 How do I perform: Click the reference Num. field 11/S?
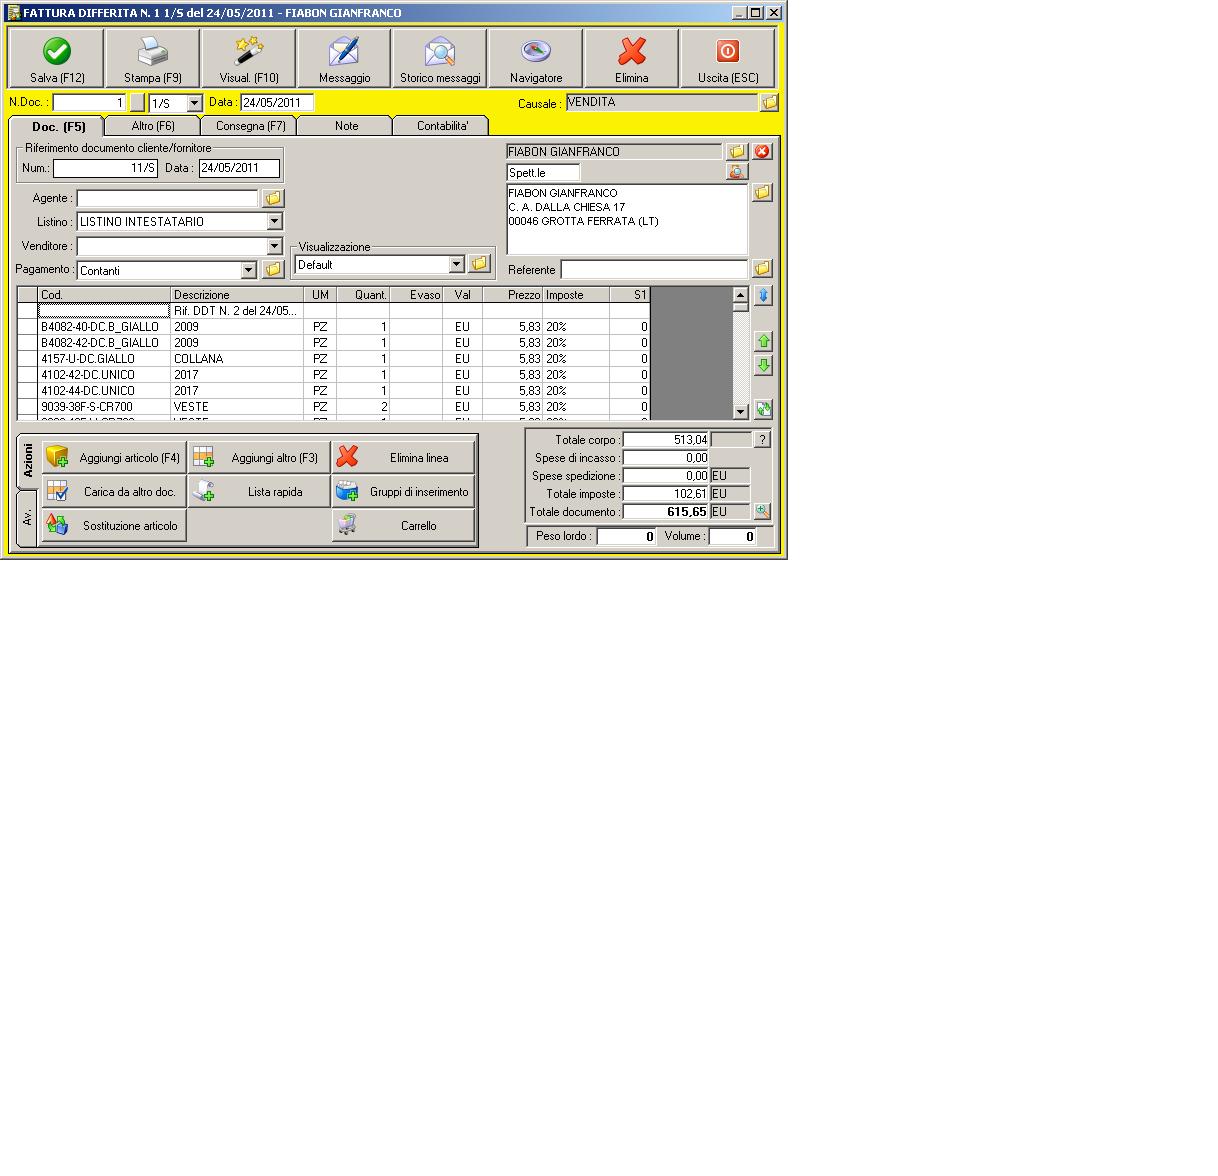(x=105, y=168)
